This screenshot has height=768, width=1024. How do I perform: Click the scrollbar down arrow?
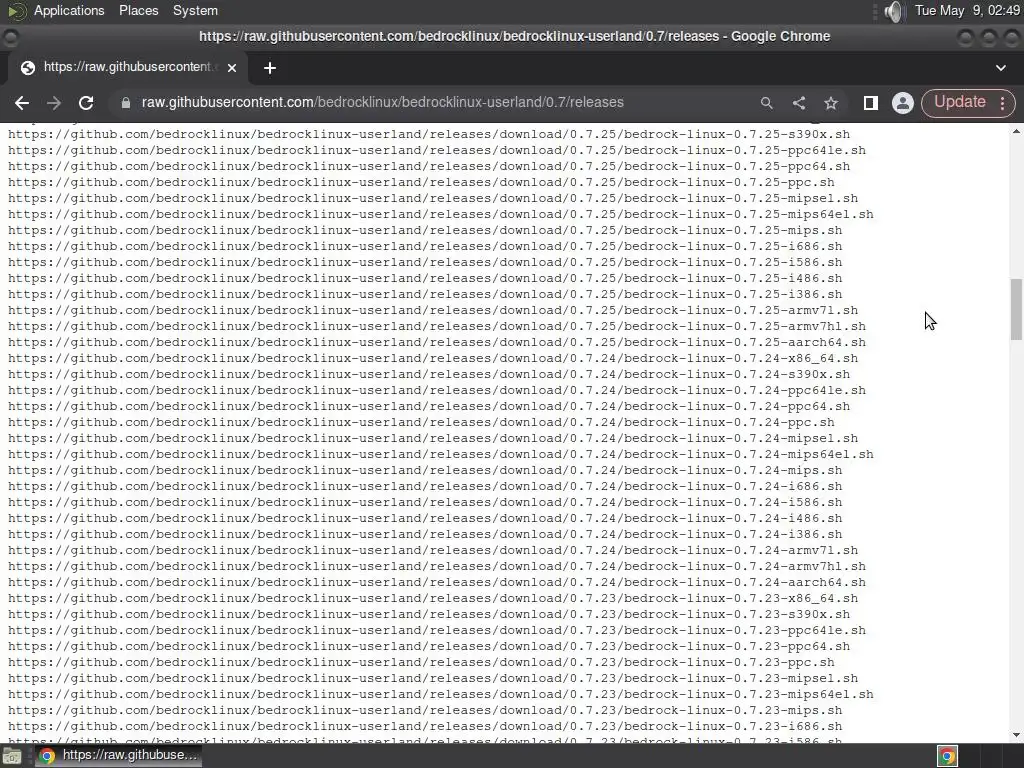point(1016,735)
